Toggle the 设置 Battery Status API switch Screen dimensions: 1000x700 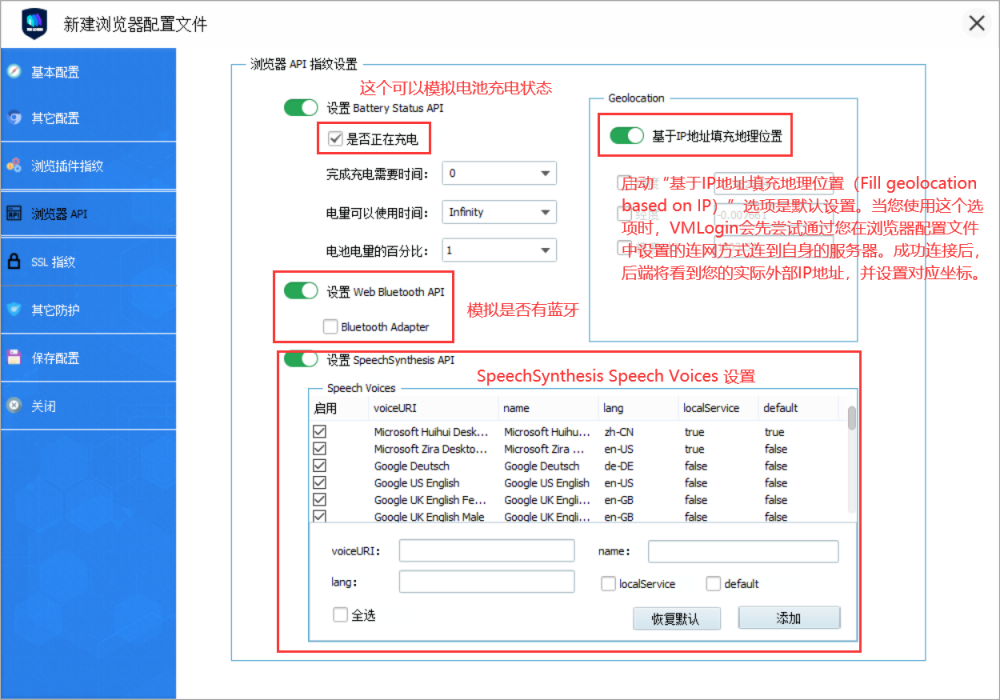coord(301,108)
